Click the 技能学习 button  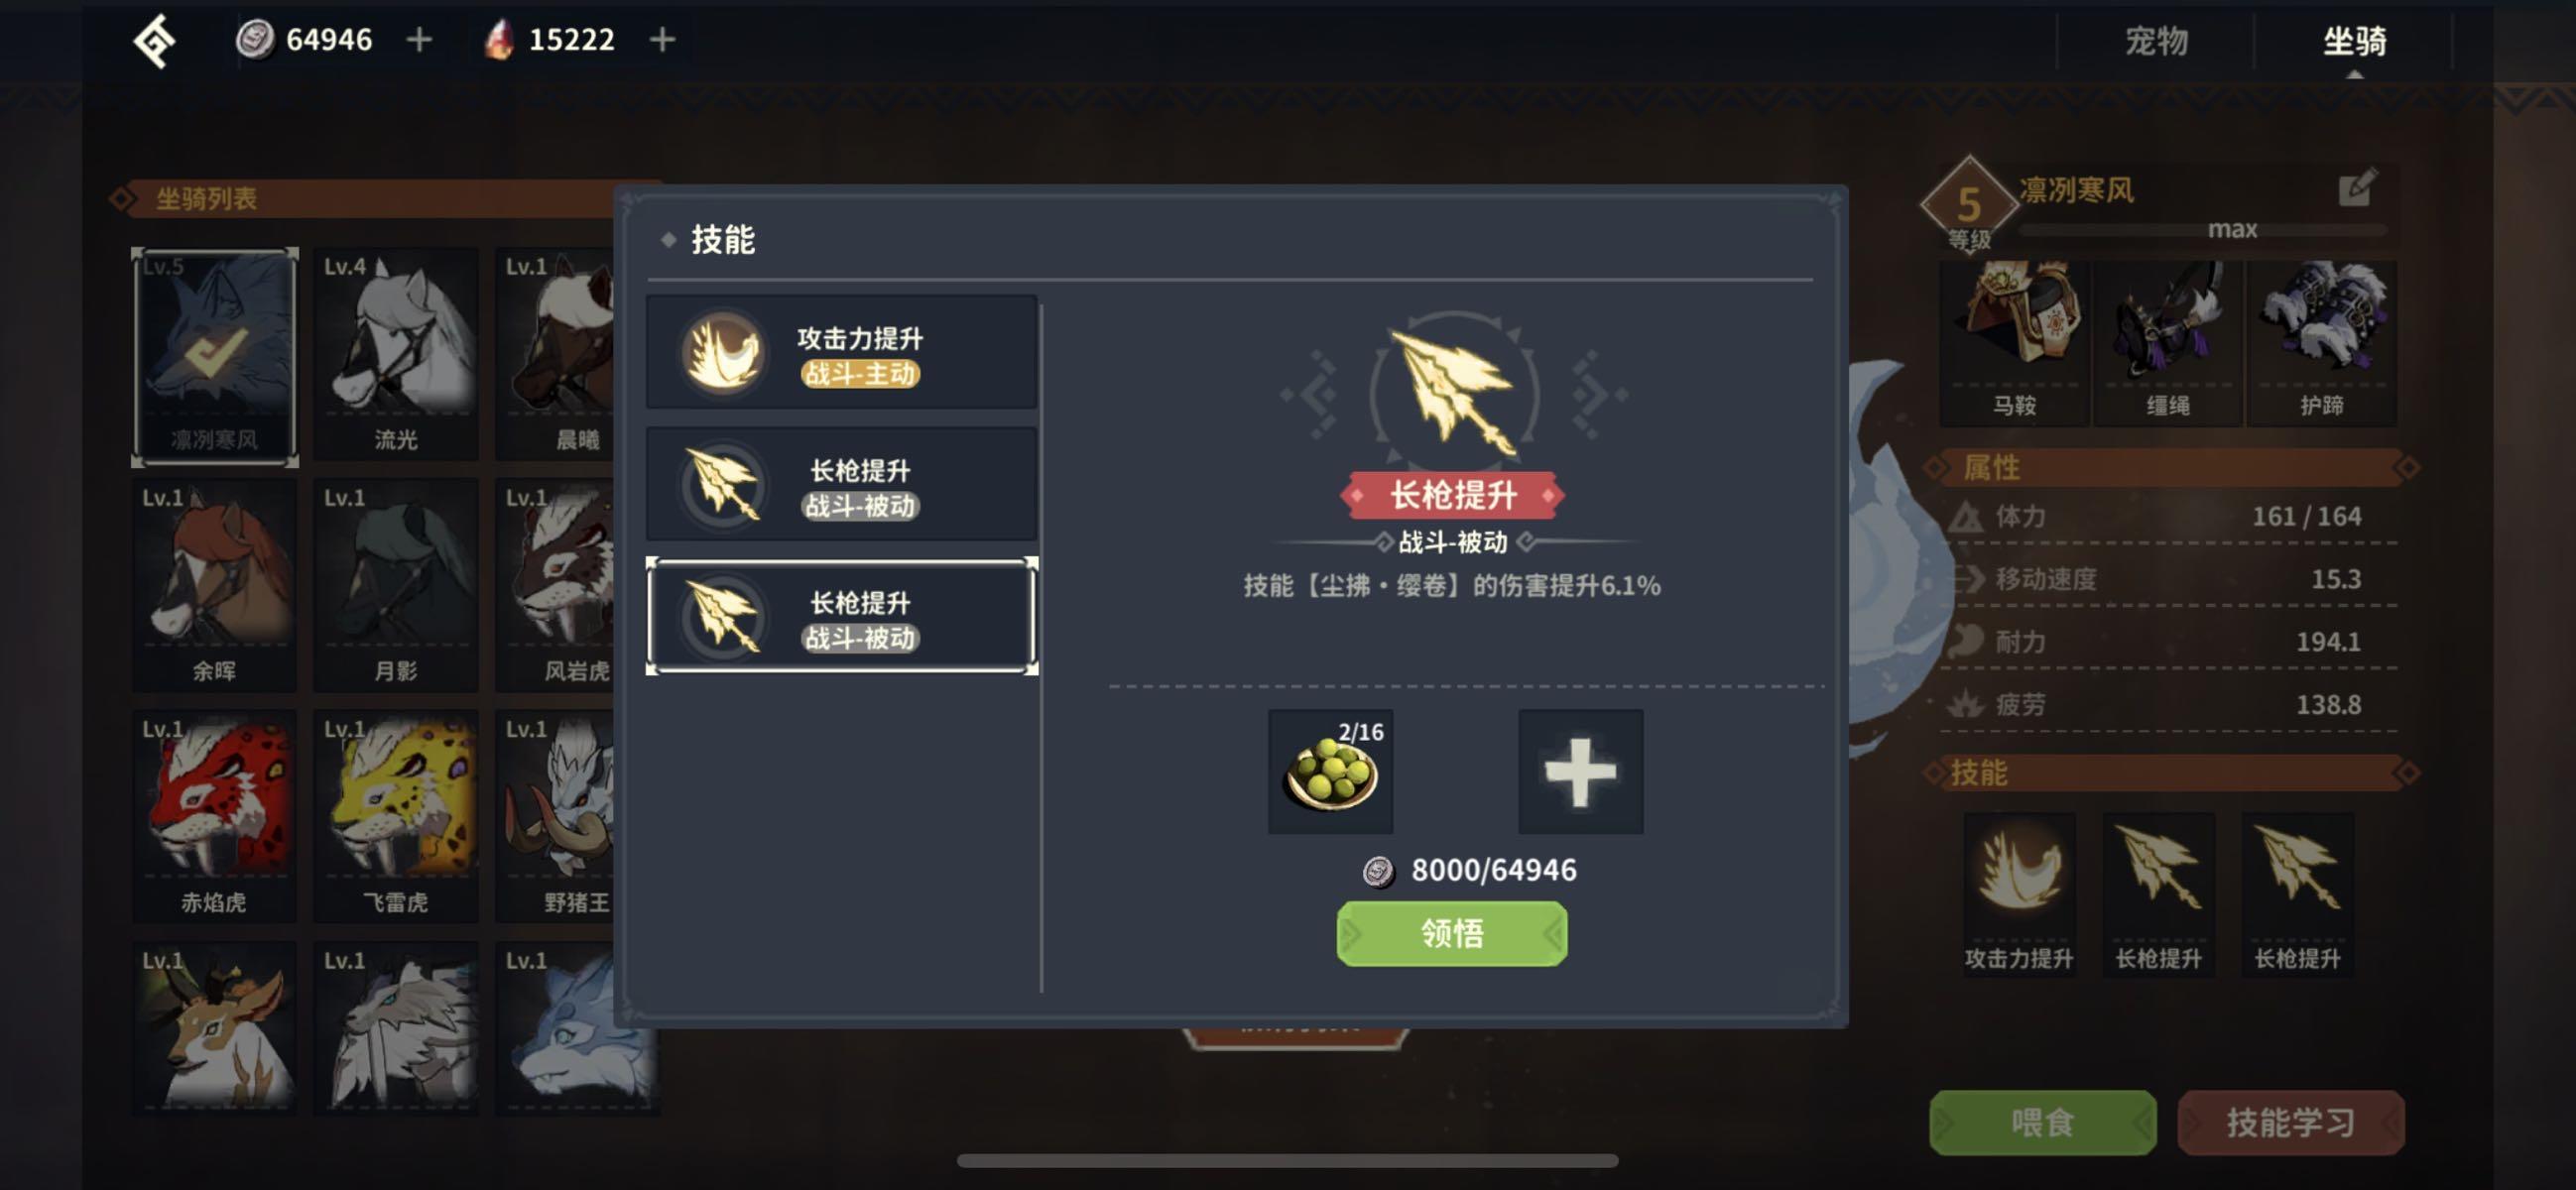click(x=2290, y=1122)
